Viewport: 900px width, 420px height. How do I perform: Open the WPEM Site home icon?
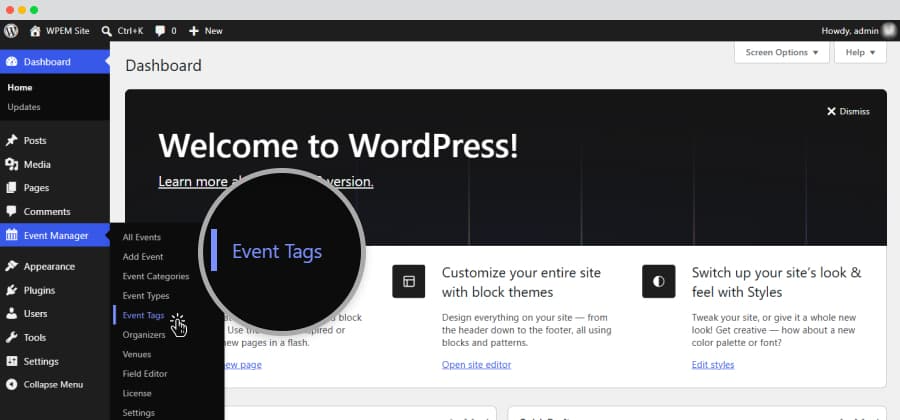pyautogui.click(x=36, y=31)
